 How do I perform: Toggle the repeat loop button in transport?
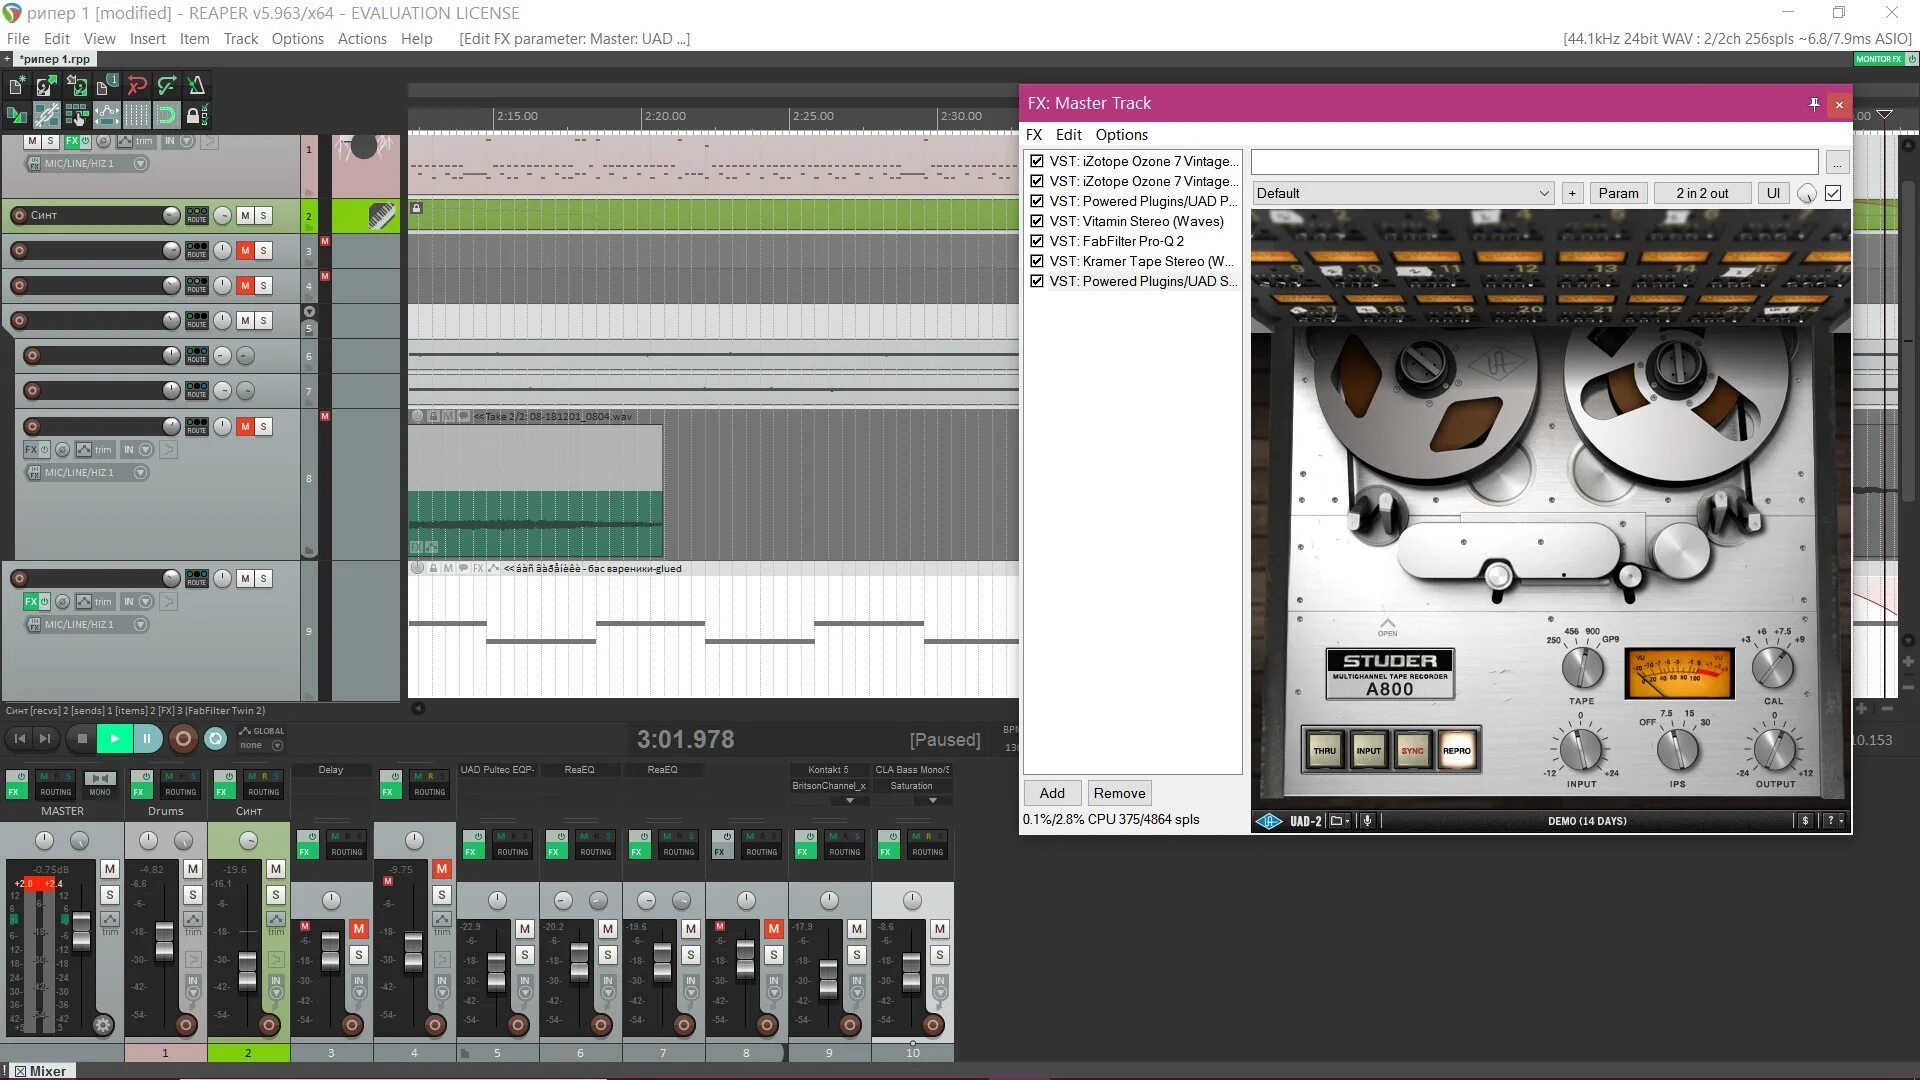215,739
